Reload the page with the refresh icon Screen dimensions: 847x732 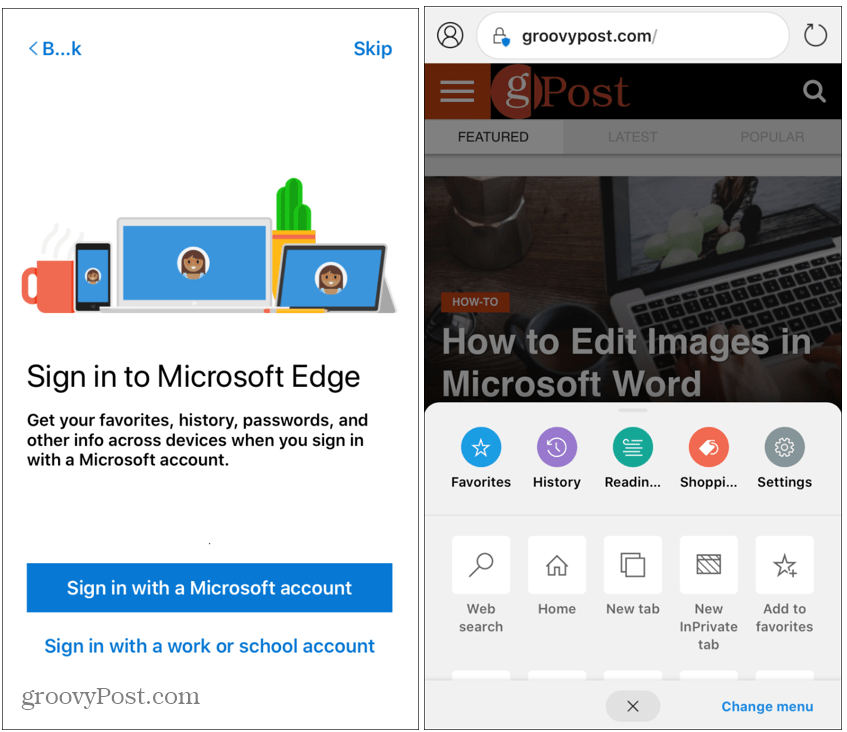tap(815, 36)
